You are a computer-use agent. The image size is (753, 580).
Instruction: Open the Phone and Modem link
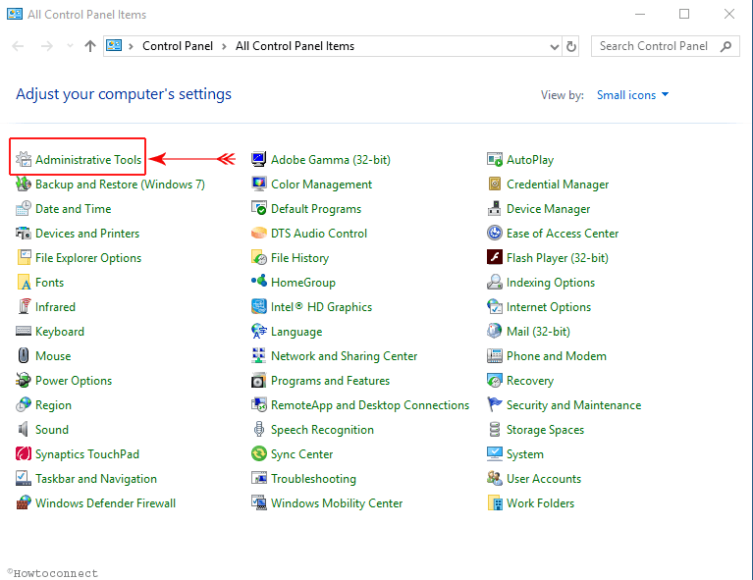tap(556, 356)
